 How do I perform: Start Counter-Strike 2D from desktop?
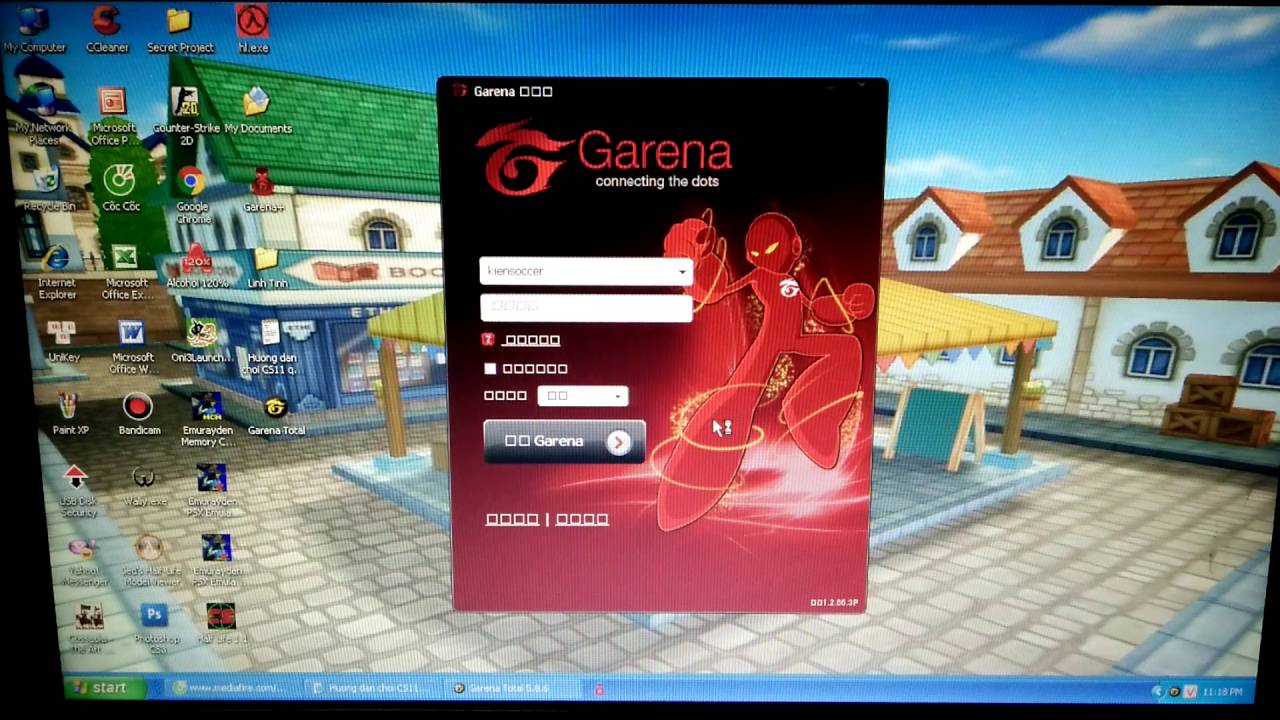click(186, 116)
